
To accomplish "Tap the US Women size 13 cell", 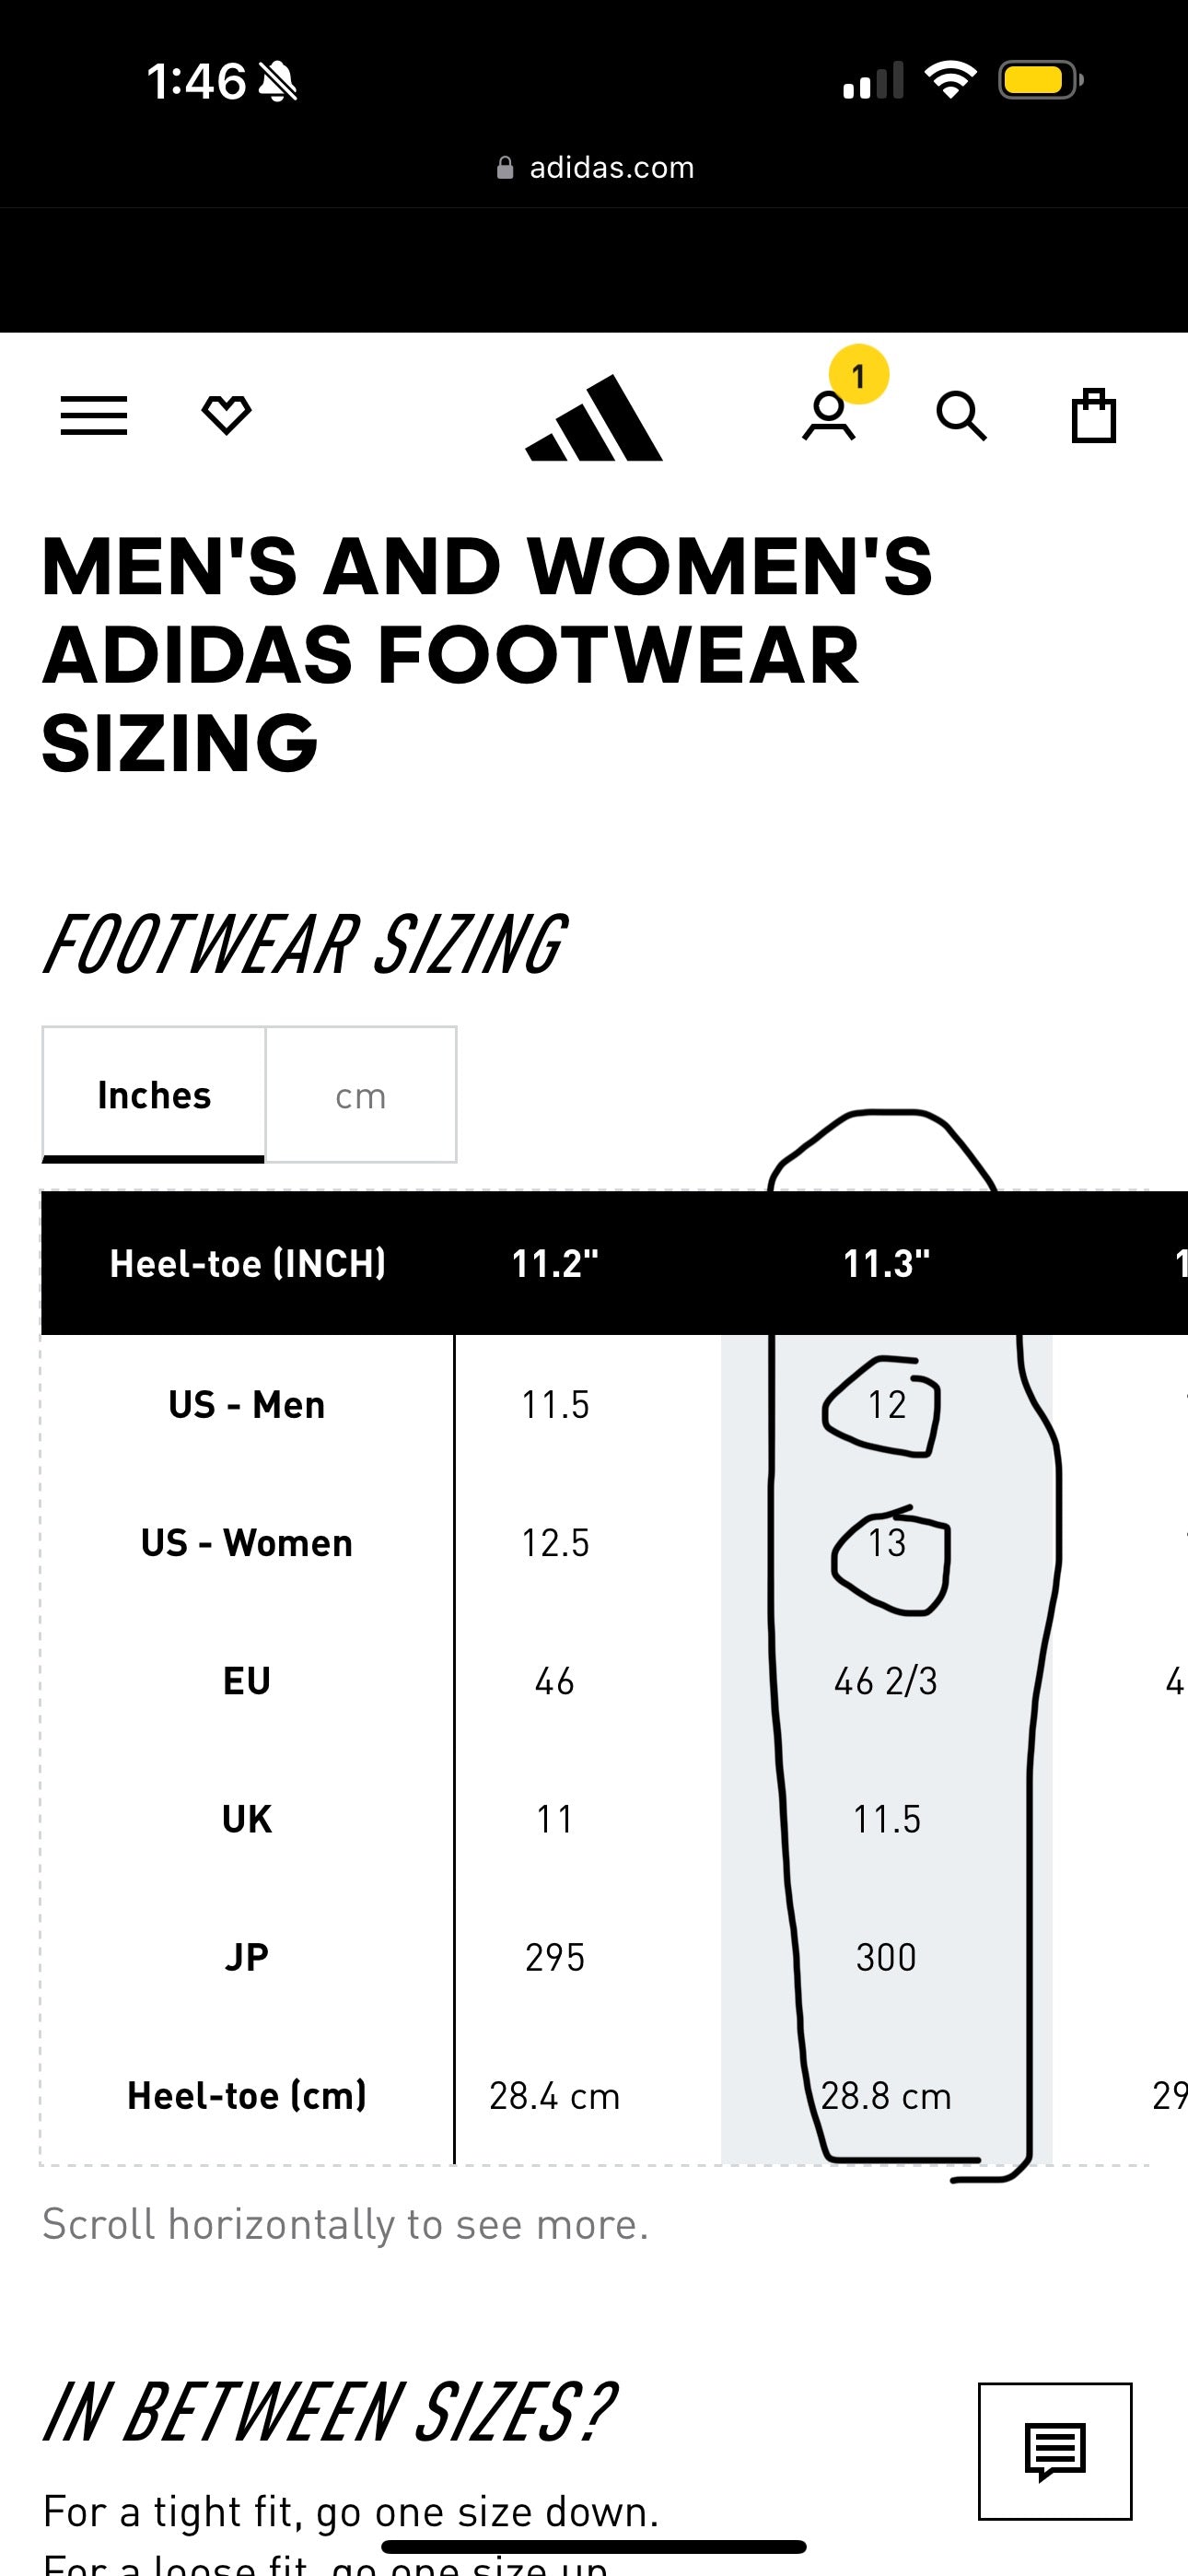I will point(886,1543).
